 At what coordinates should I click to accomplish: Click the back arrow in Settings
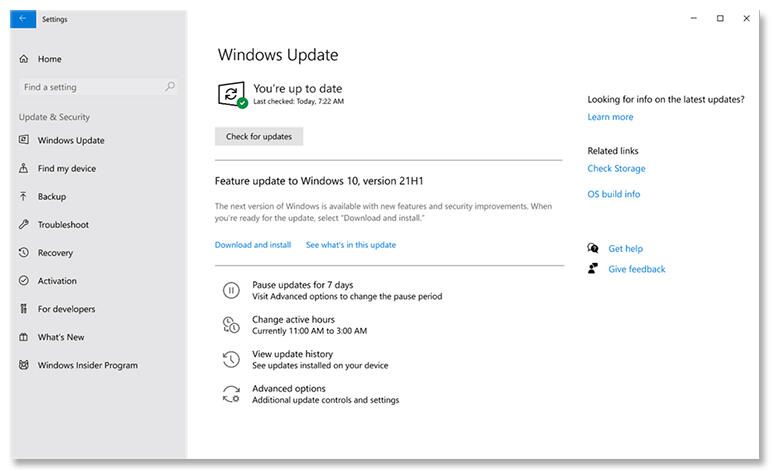tap(23, 19)
